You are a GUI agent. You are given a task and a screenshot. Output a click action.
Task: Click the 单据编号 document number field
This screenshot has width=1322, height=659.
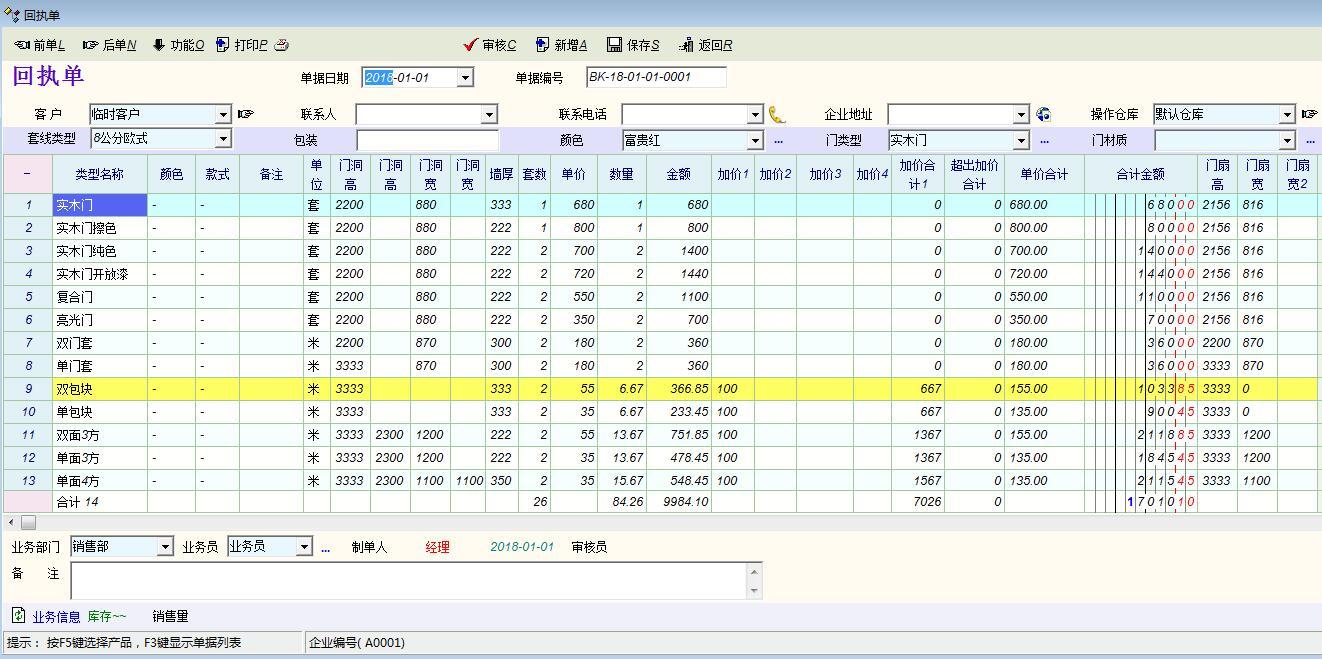[x=656, y=77]
